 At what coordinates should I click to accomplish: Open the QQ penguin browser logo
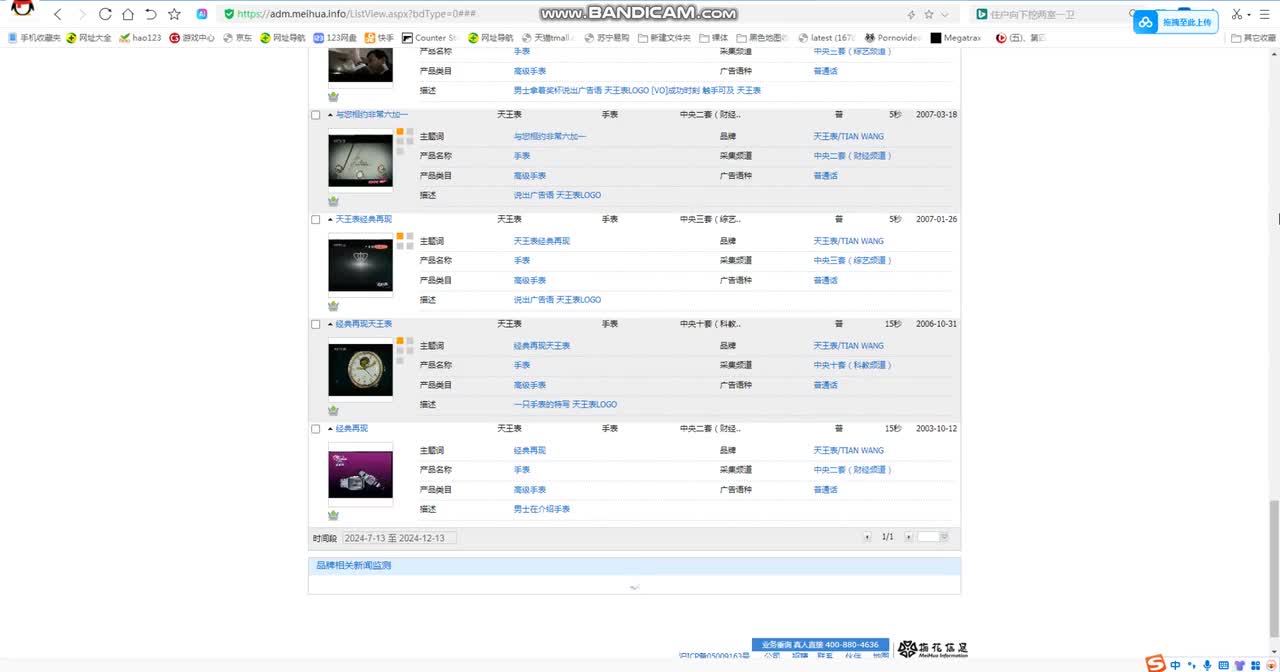point(22,8)
